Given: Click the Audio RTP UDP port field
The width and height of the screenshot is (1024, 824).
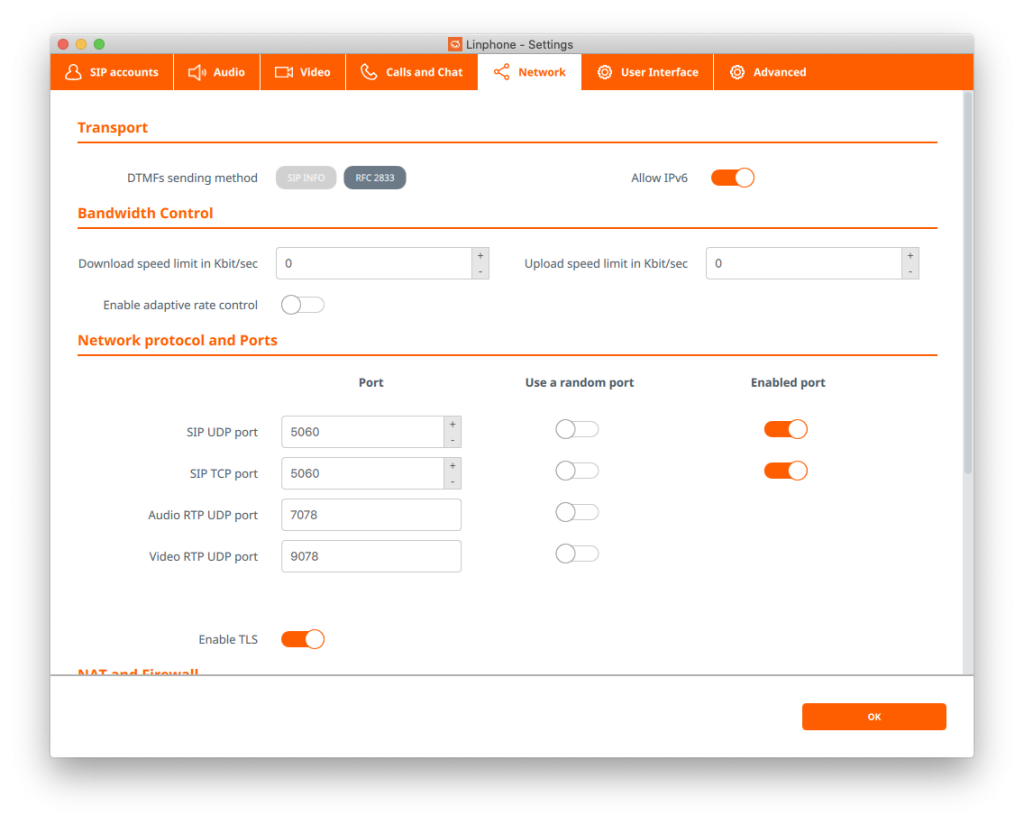Looking at the screenshot, I should [x=371, y=515].
